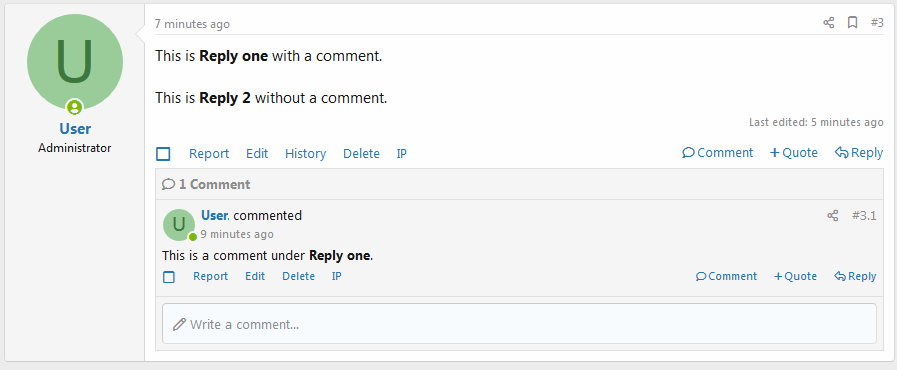Reply to post #3
This screenshot has width=897, height=370.
click(859, 153)
